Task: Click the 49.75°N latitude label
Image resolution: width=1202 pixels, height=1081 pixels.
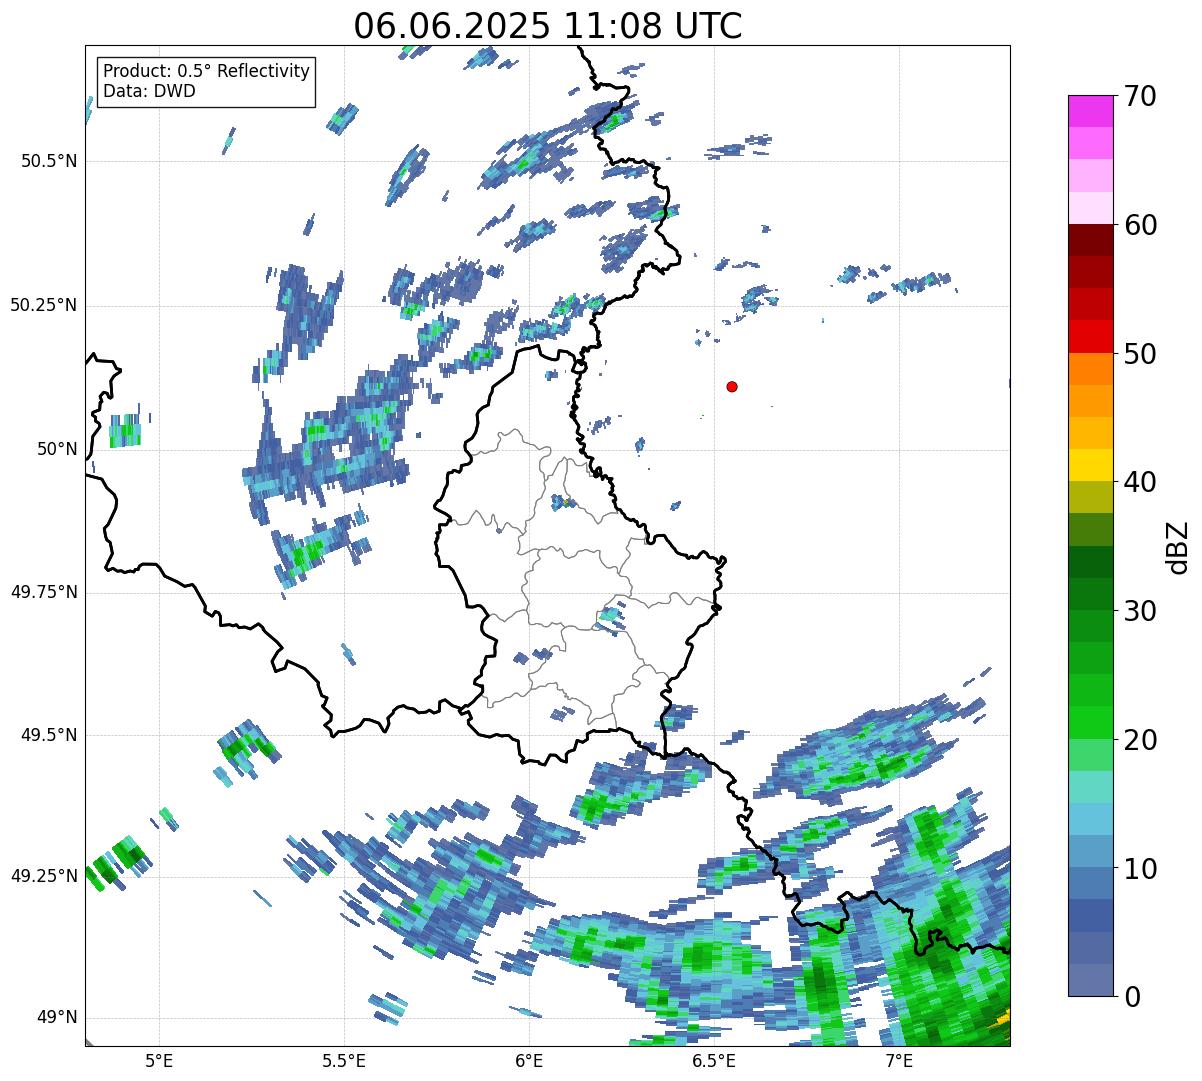Action: 44,592
